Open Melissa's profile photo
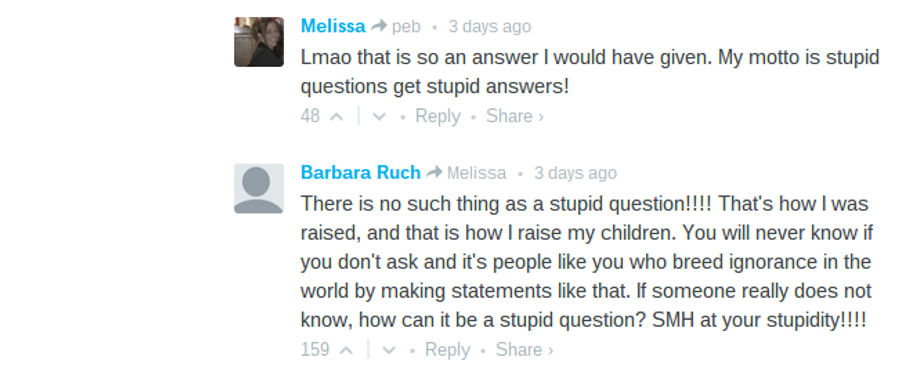This screenshot has height=373, width=900. pyautogui.click(x=259, y=42)
